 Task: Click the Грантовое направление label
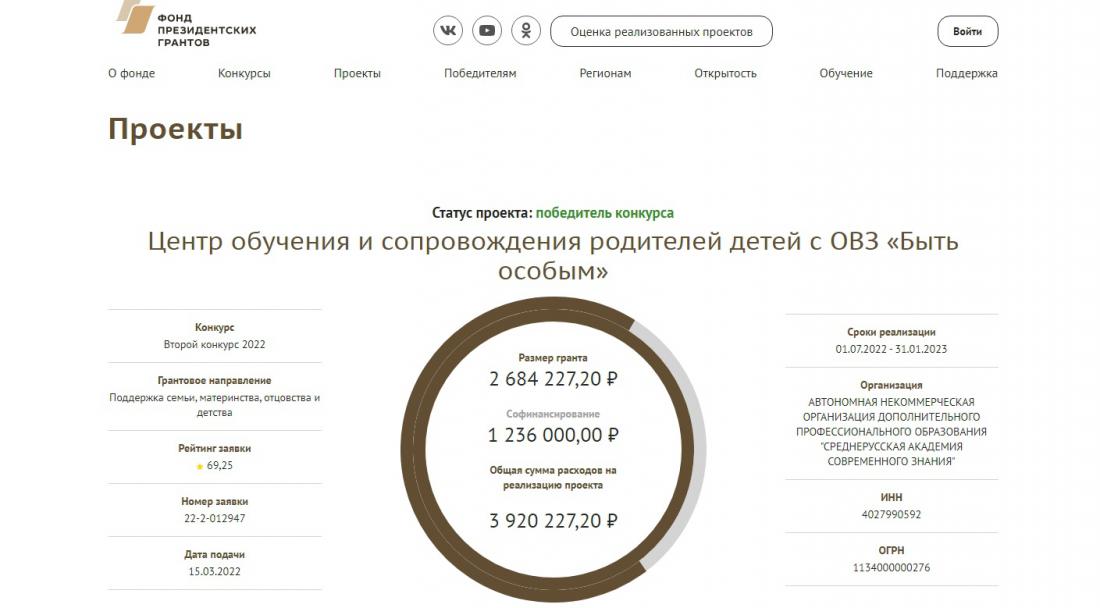215,380
